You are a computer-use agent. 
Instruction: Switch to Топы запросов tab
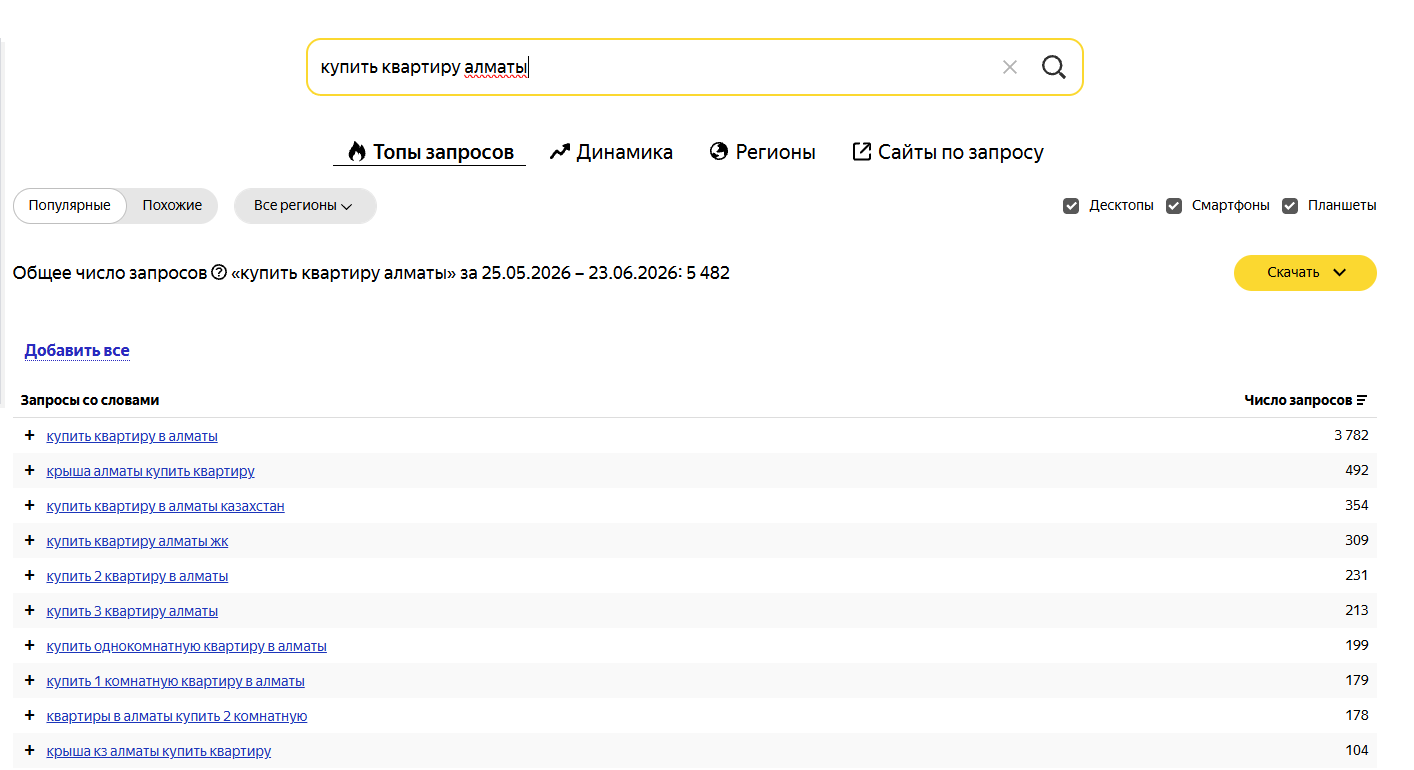[x=430, y=152]
